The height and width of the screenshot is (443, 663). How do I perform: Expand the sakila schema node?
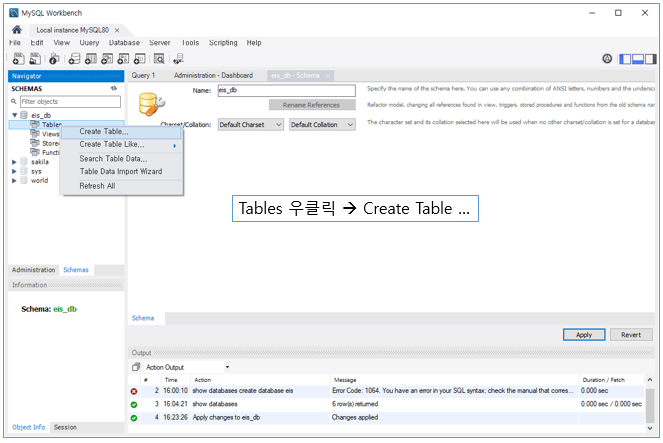pos(14,161)
